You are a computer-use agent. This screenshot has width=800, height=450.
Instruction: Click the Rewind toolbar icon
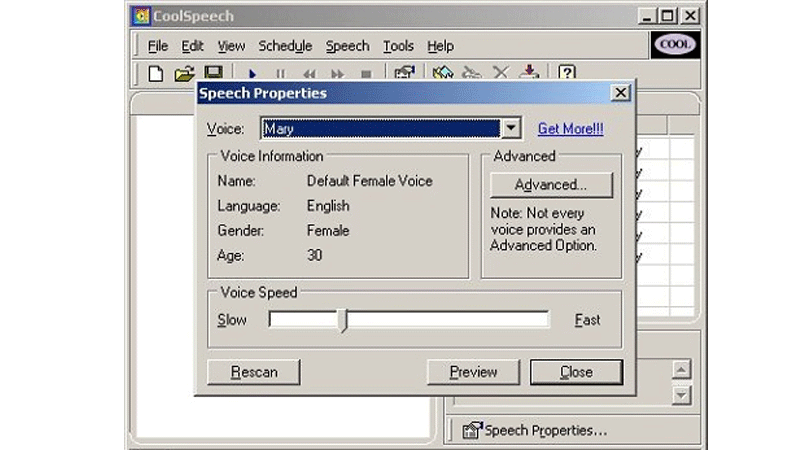[x=309, y=74]
